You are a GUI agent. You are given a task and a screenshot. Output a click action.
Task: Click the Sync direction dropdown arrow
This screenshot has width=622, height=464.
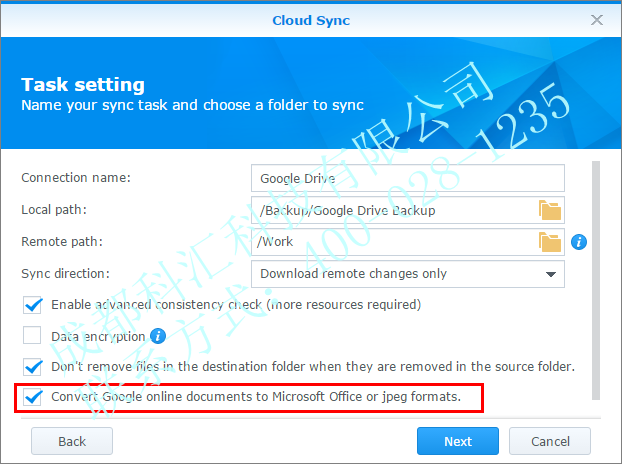pyautogui.click(x=550, y=274)
